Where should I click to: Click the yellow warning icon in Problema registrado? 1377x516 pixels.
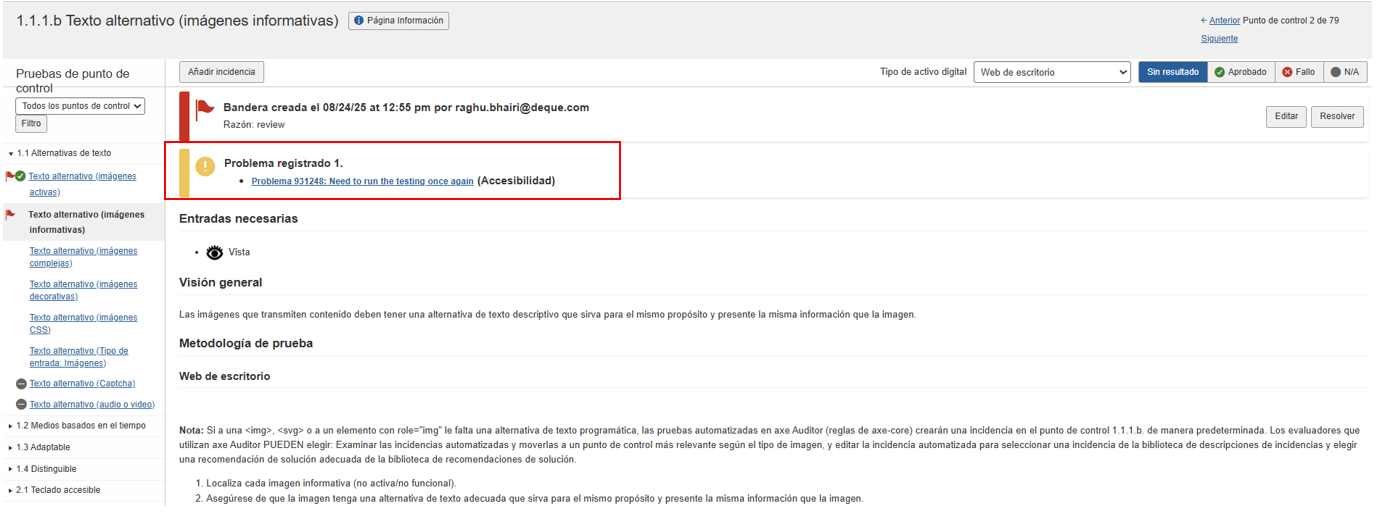coord(205,166)
